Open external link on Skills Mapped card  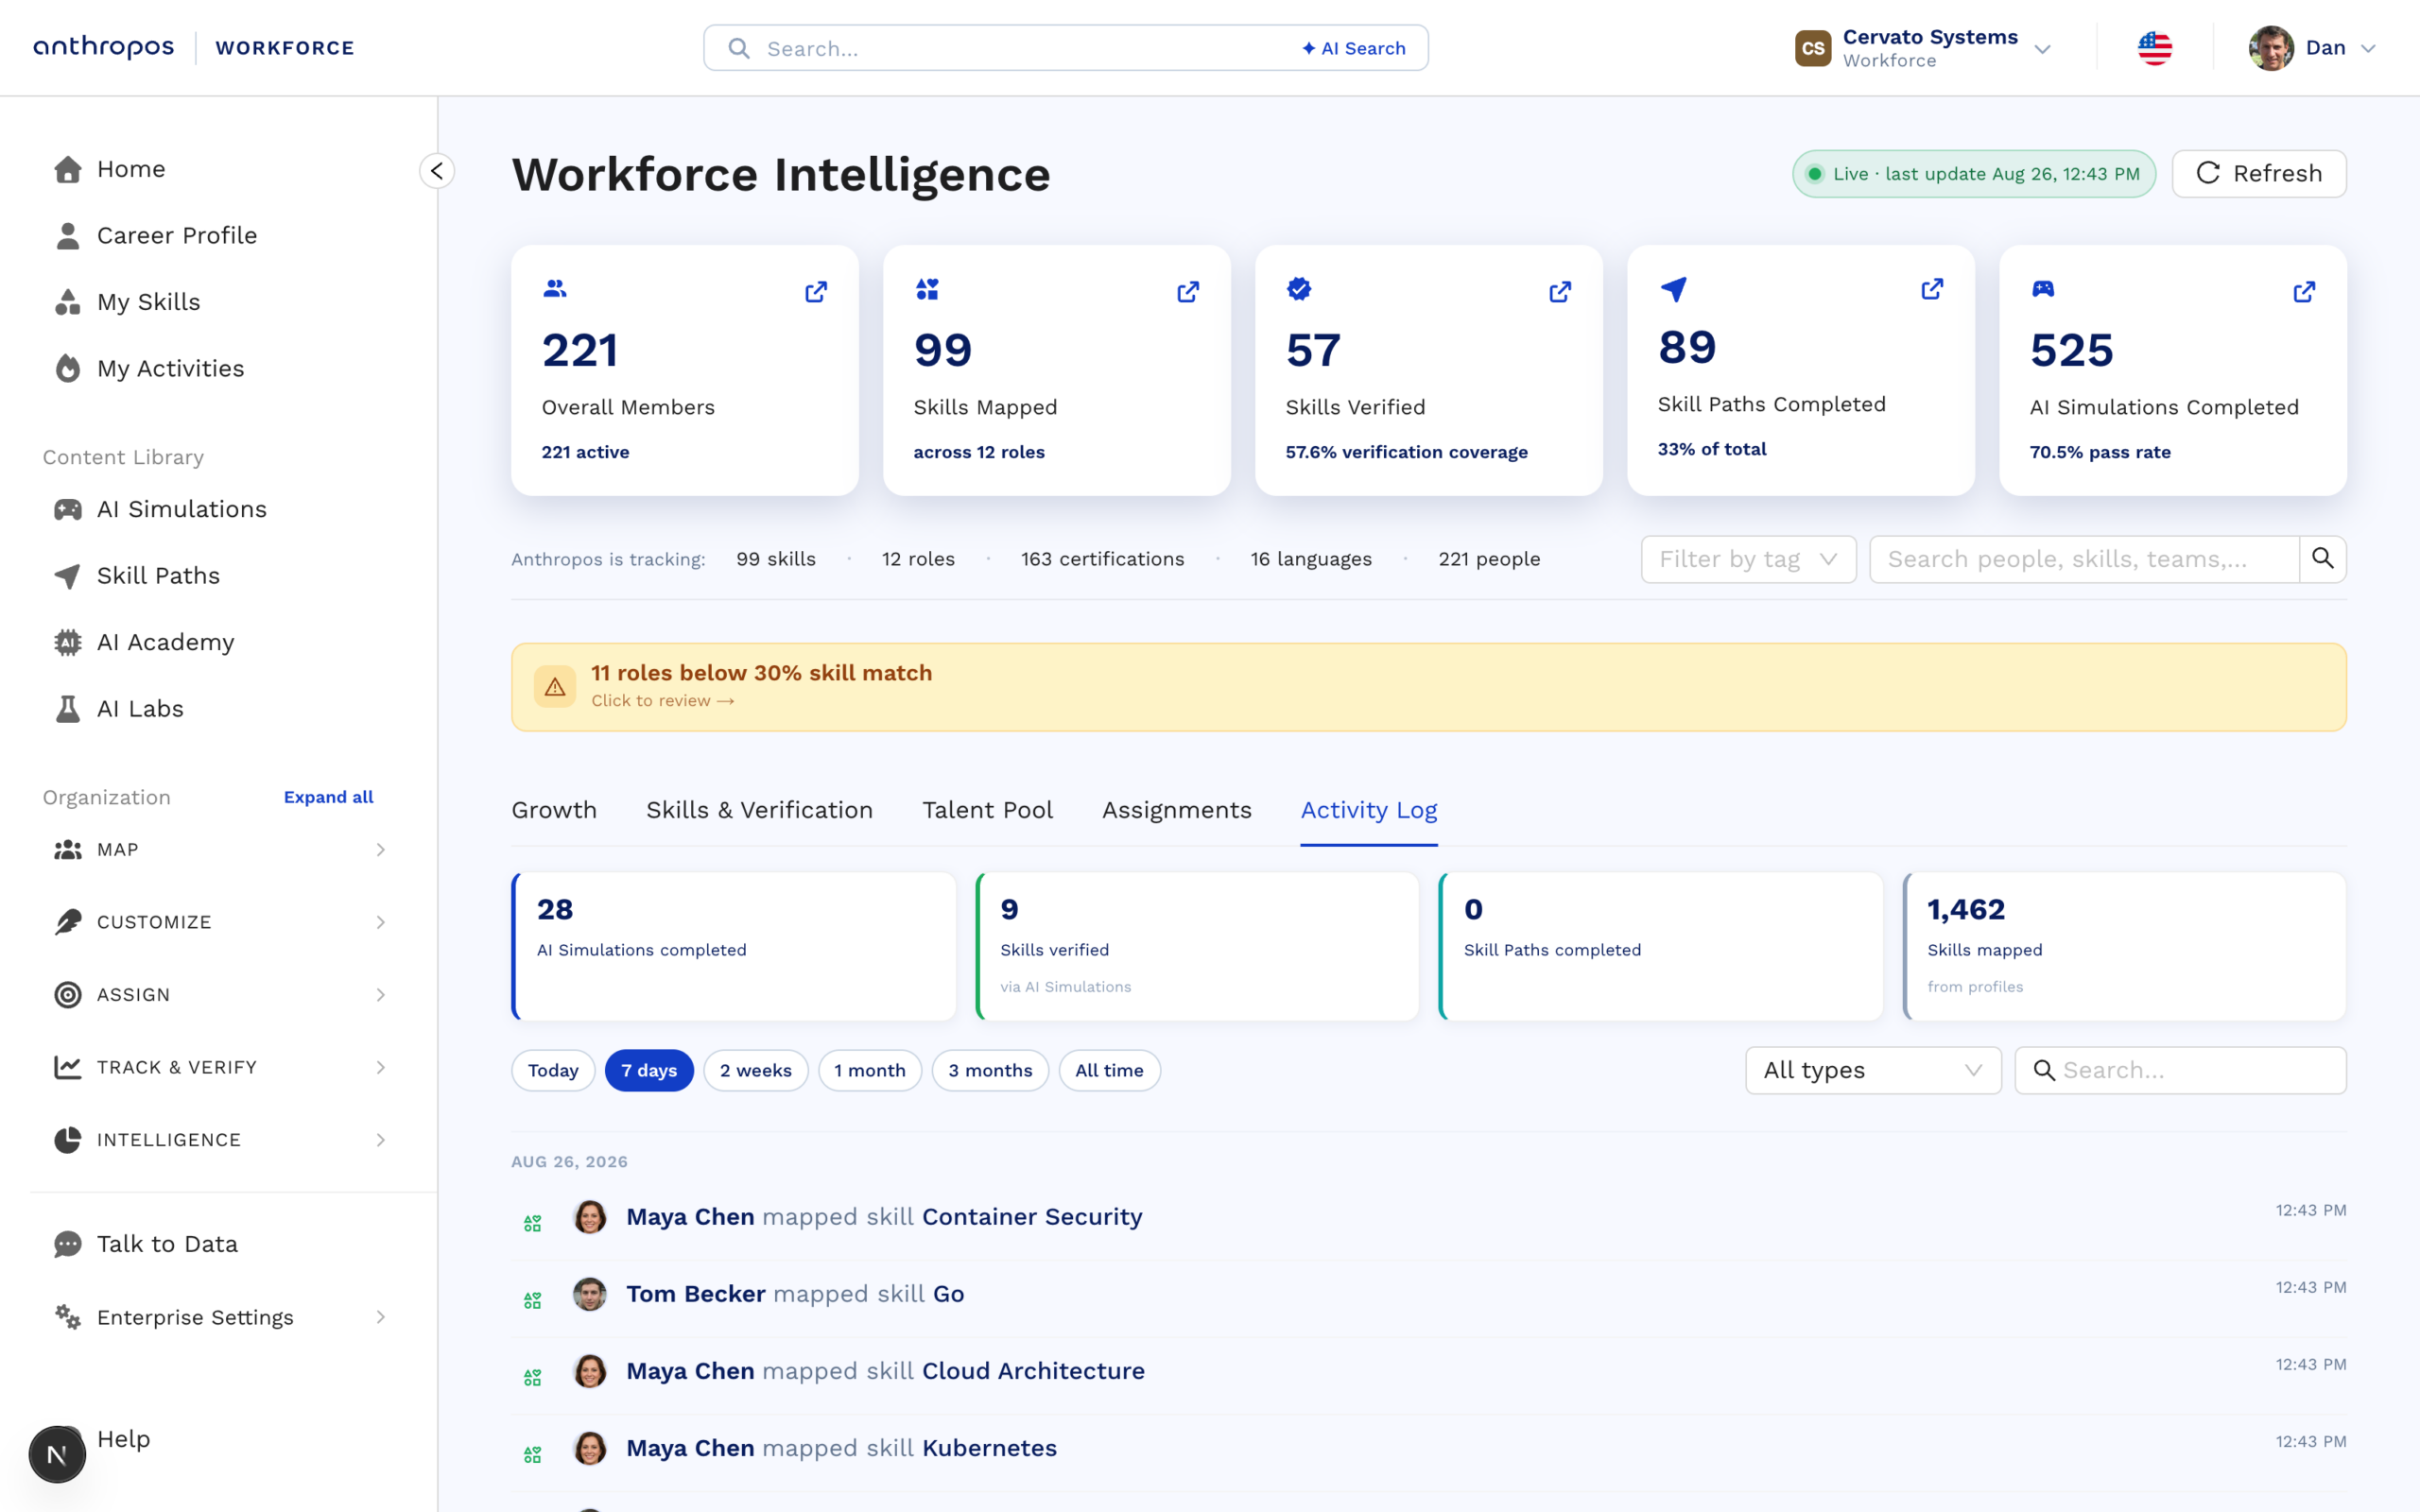[x=1188, y=291]
